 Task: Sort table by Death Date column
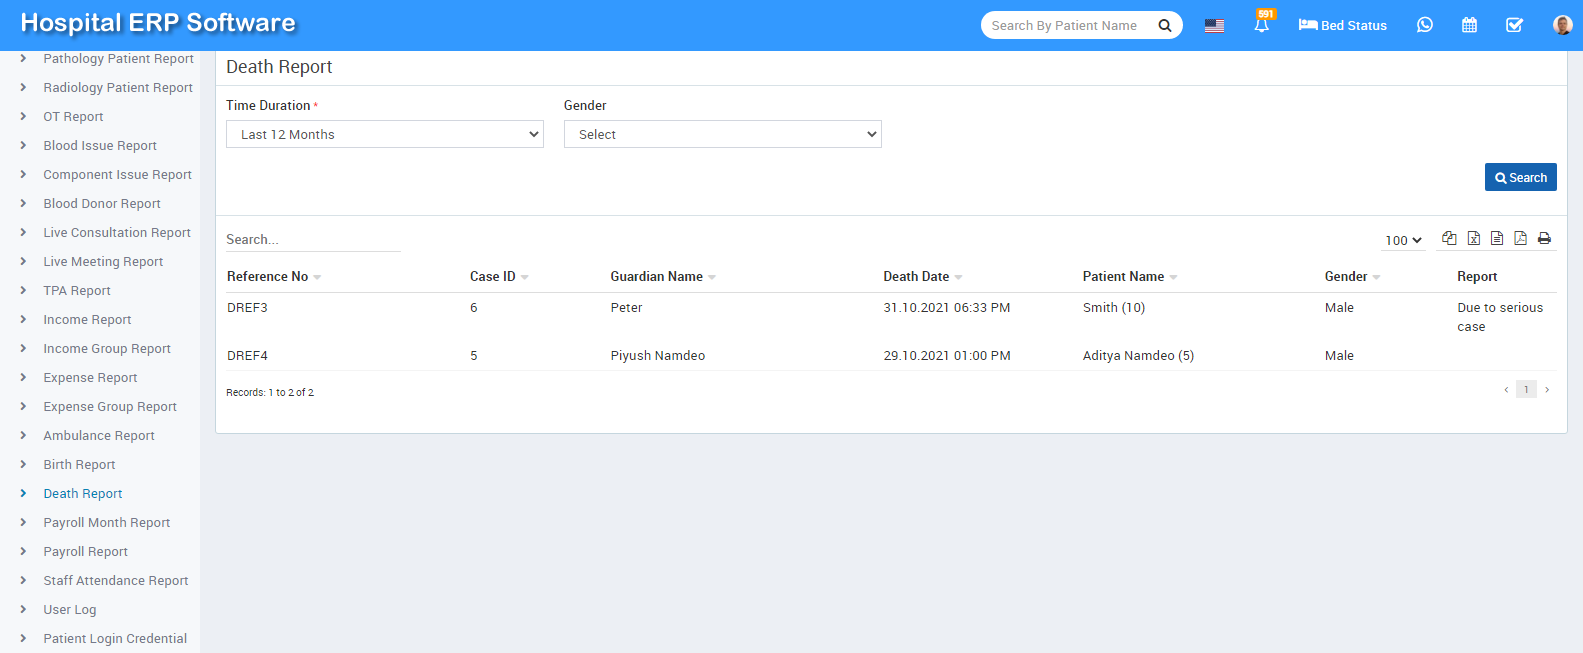tap(916, 277)
